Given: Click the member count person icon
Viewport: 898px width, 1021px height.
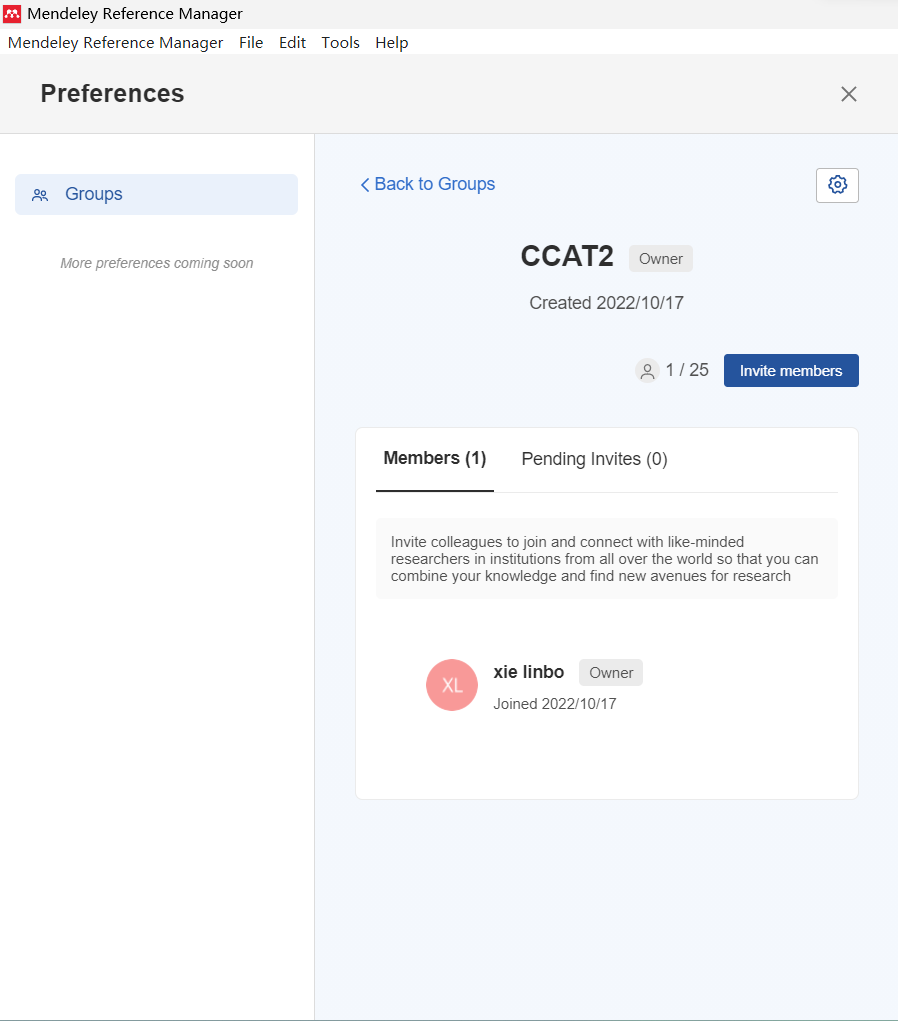Looking at the screenshot, I should click(647, 371).
